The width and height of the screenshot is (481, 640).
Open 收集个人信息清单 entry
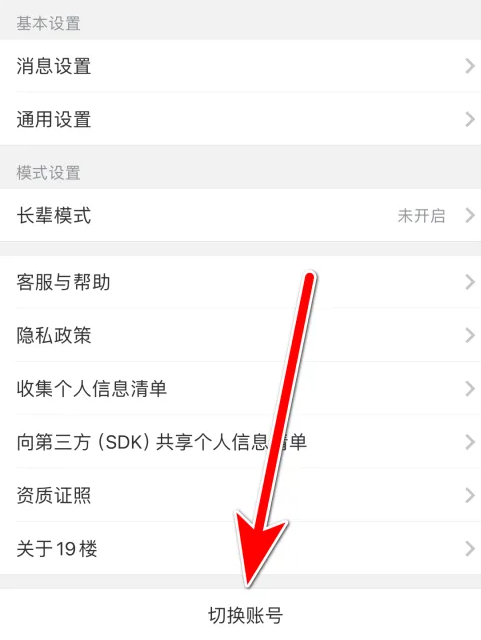[240, 389]
